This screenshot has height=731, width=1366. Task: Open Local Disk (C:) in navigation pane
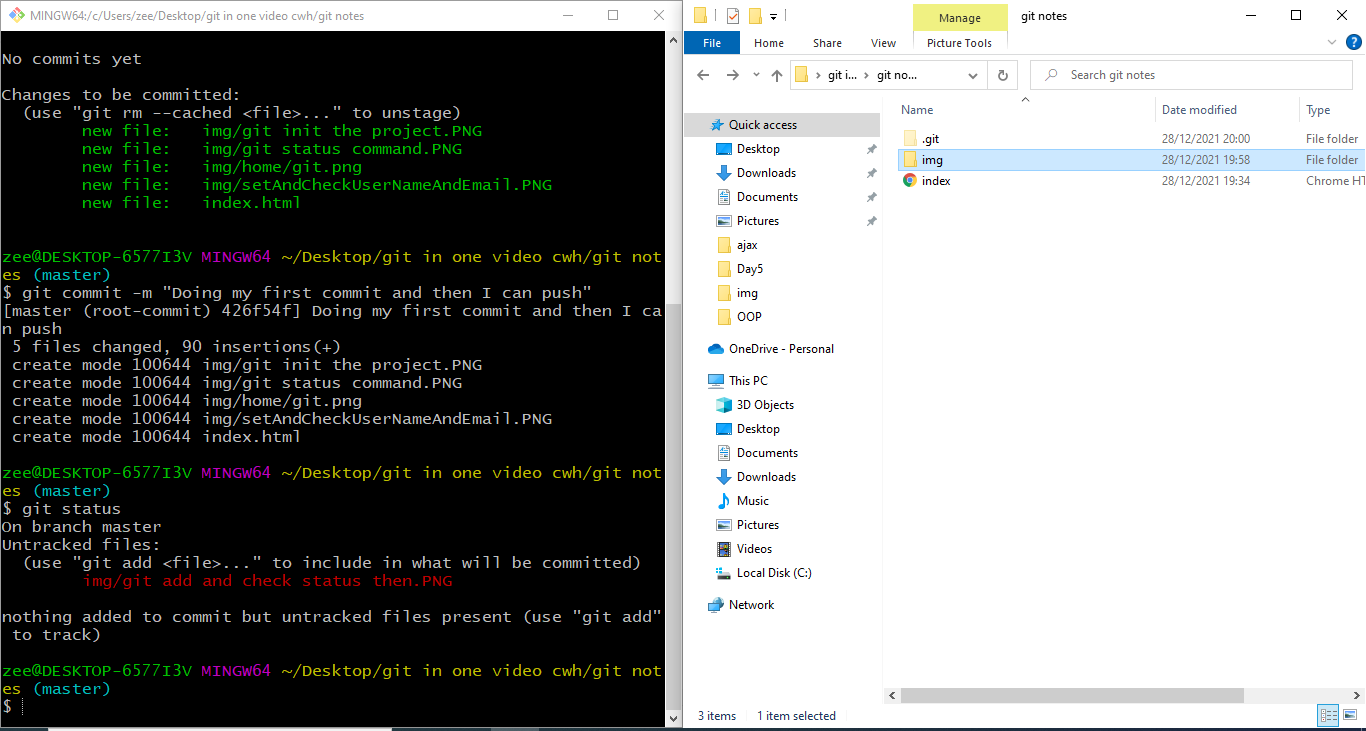pyautogui.click(x=774, y=573)
